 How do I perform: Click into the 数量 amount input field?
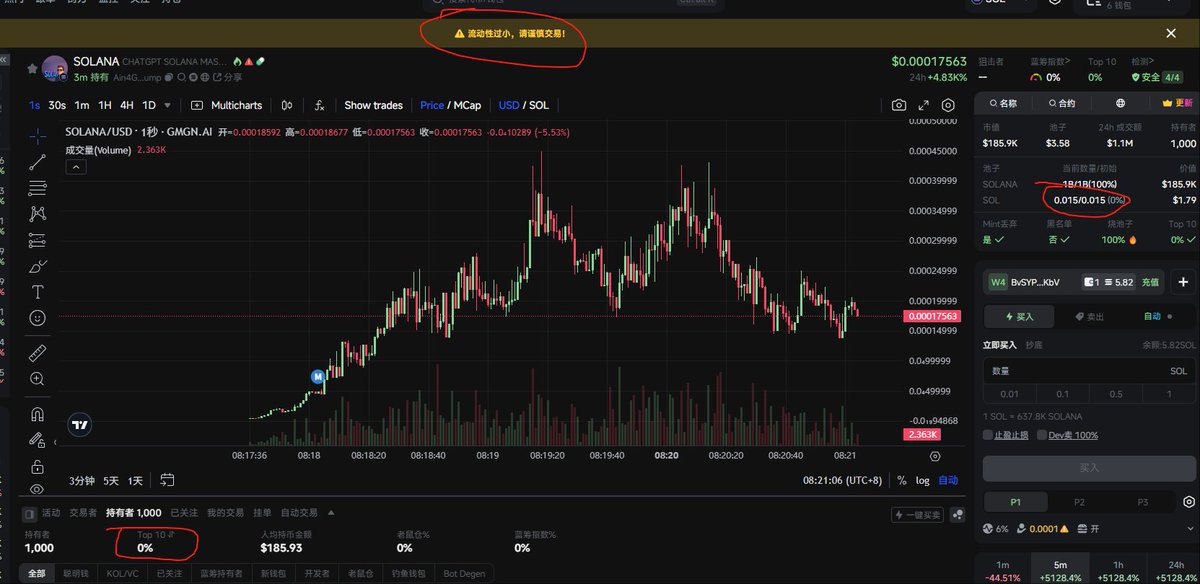click(1090, 370)
